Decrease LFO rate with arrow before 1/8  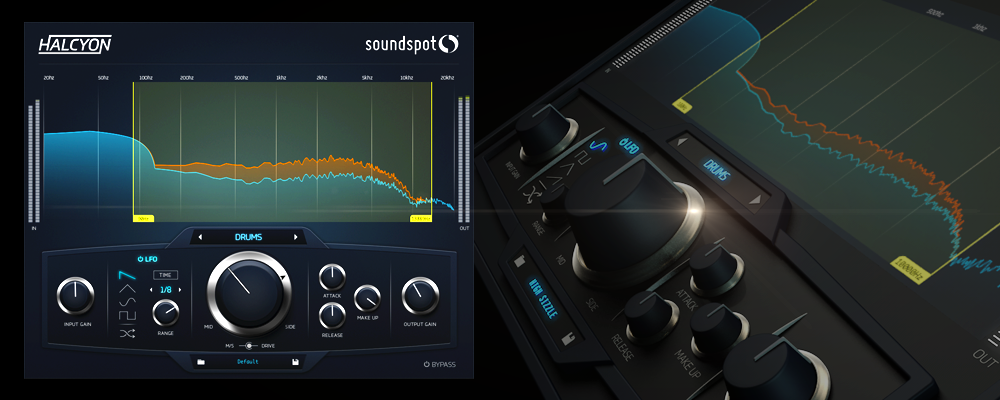coord(151,290)
